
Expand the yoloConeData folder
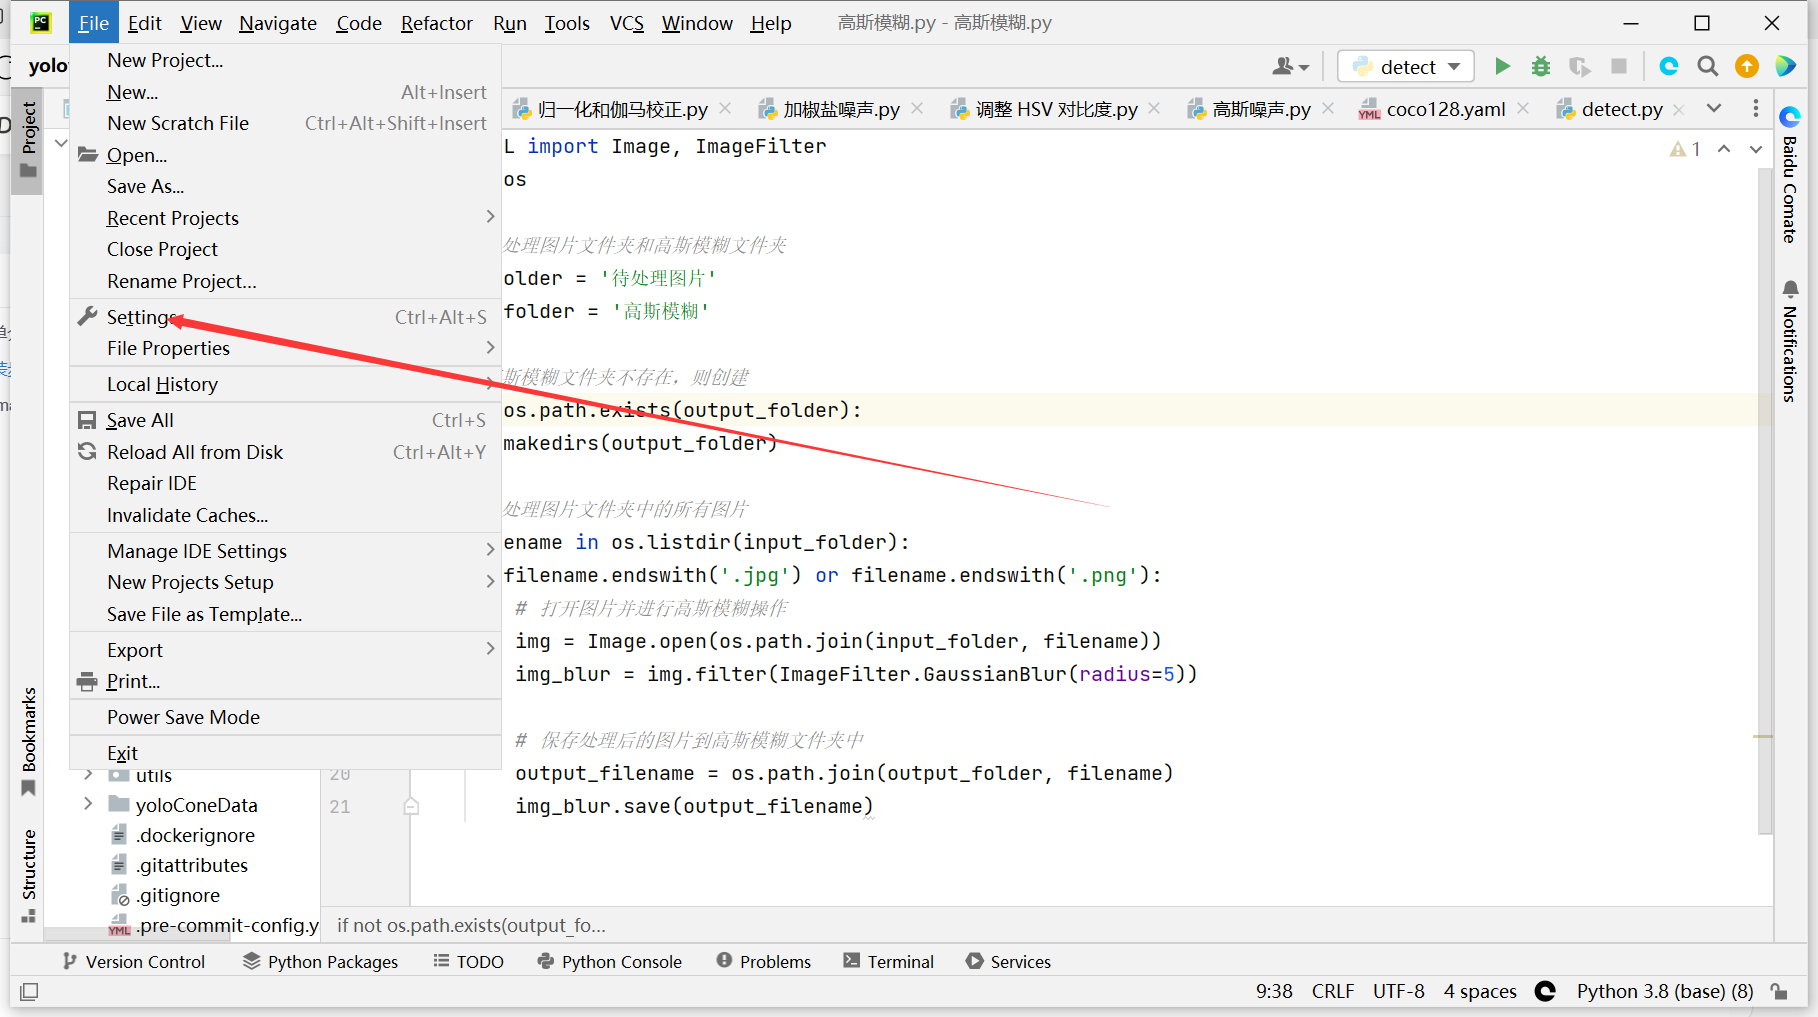88,804
